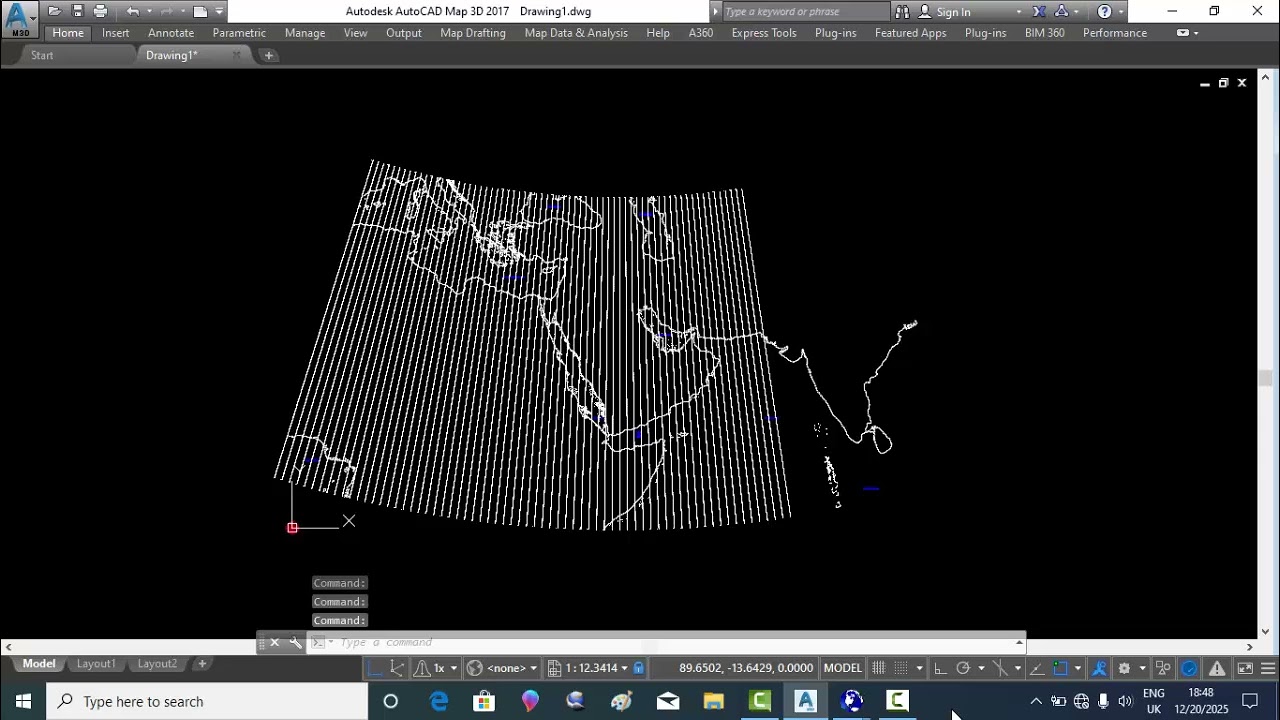The height and width of the screenshot is (720, 1280).
Task: Open the Undo history dropdown arrow
Action: pyautogui.click(x=148, y=12)
